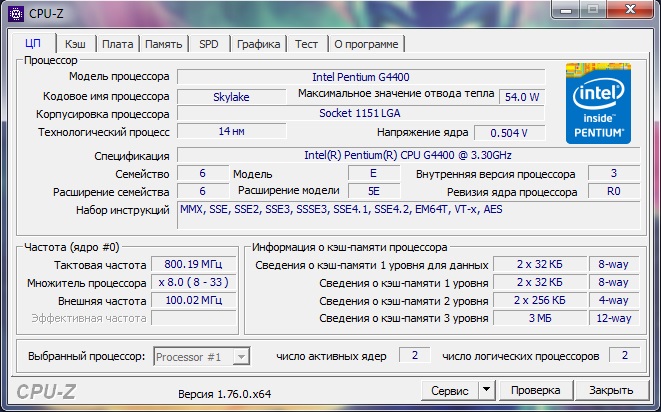
Task: Go to the Графика tab
Action: click(x=258, y=44)
